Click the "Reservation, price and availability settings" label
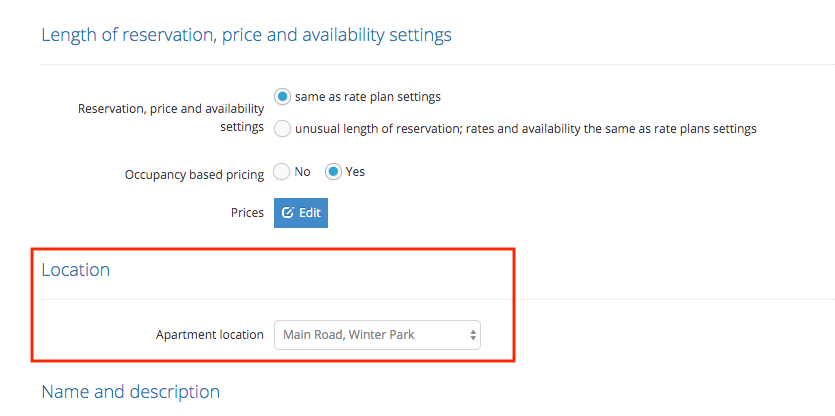835x416 pixels. pos(171,118)
